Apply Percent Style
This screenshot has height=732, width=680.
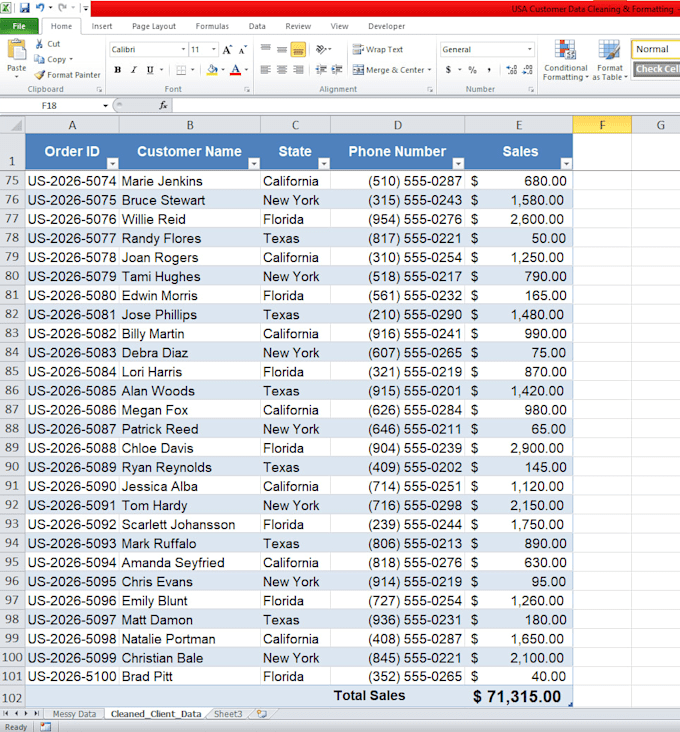[472, 70]
